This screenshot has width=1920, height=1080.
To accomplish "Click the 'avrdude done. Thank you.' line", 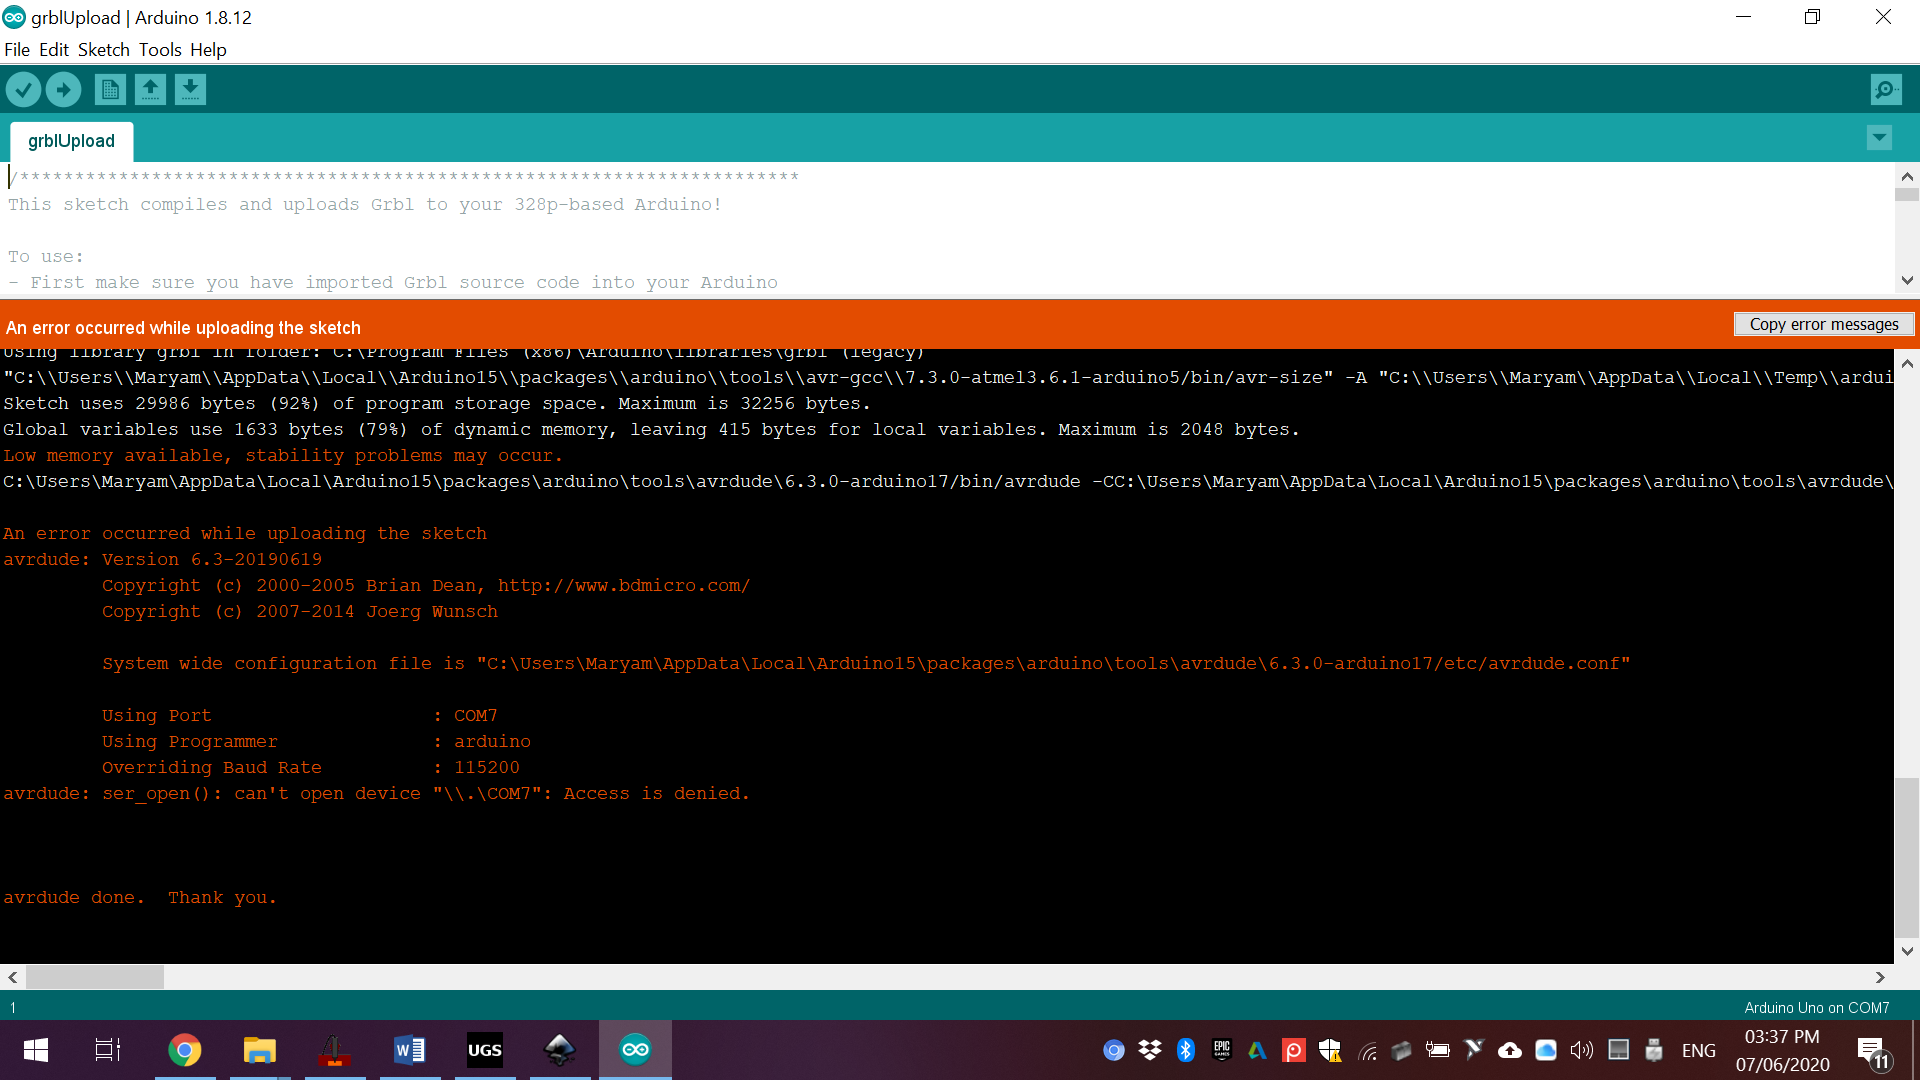I will (139, 897).
